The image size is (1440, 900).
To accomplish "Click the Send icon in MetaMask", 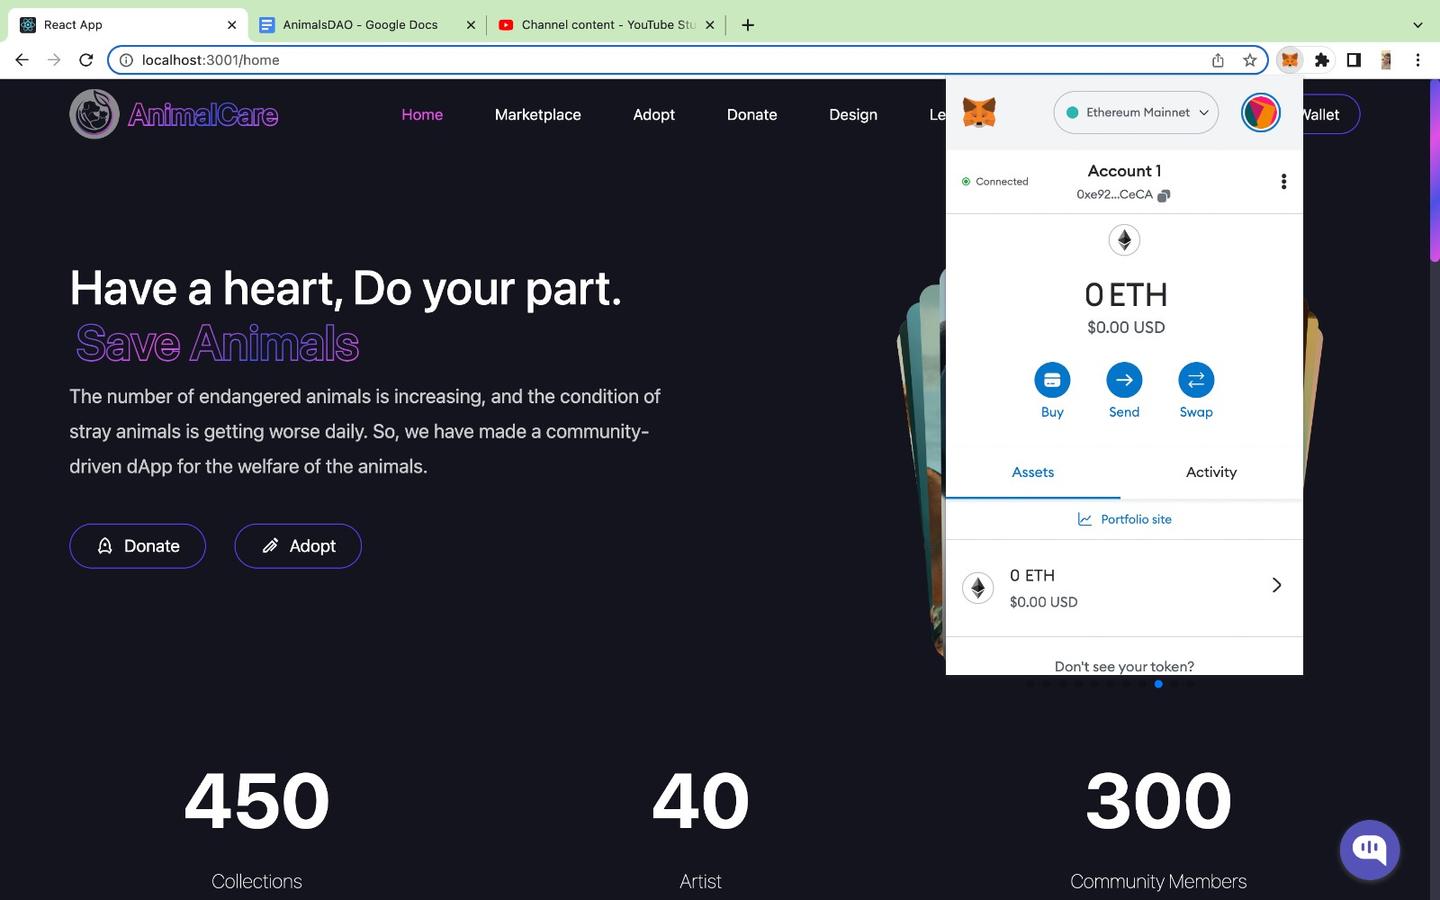I will 1124,380.
